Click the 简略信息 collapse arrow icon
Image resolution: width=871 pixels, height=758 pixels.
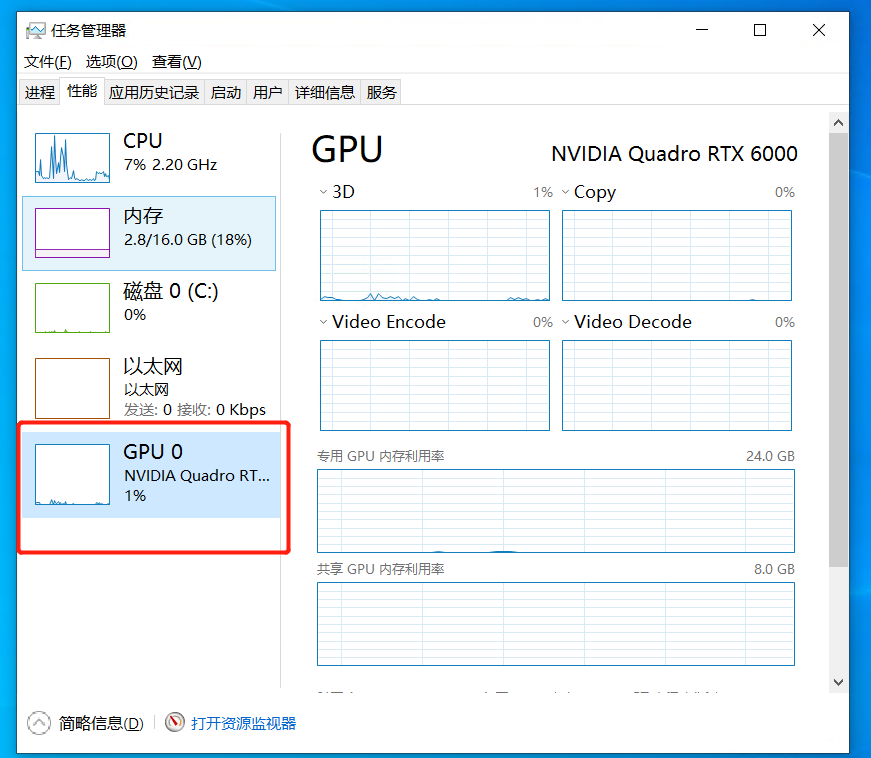coord(39,723)
